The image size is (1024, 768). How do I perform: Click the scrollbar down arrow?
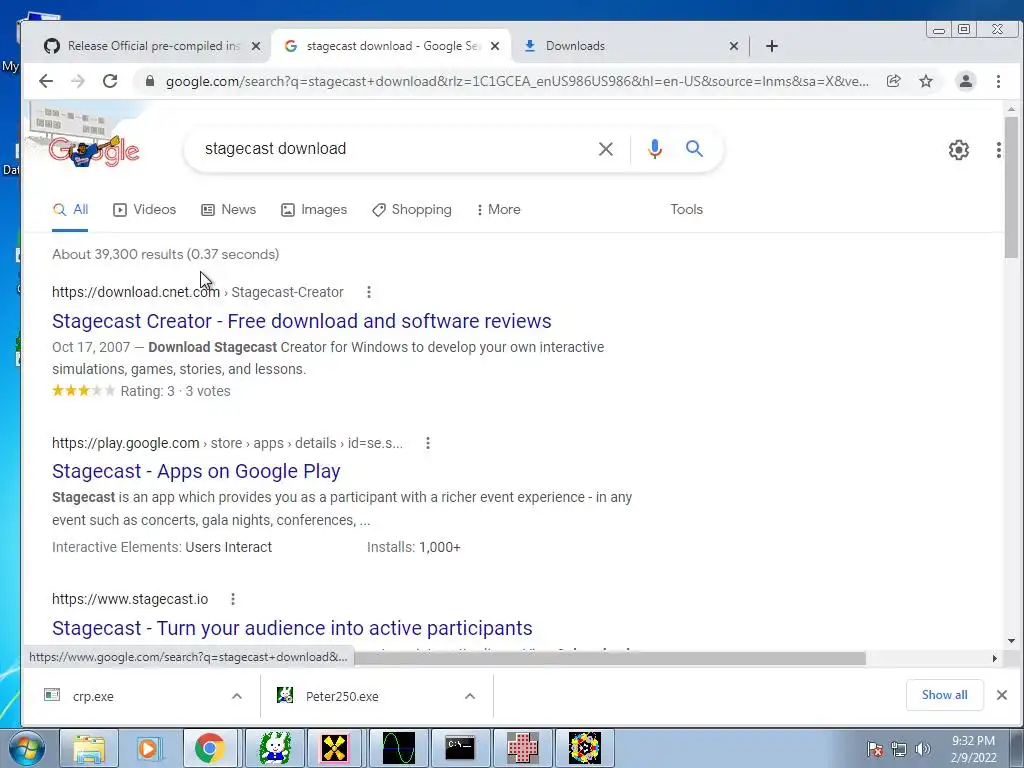[1011, 641]
